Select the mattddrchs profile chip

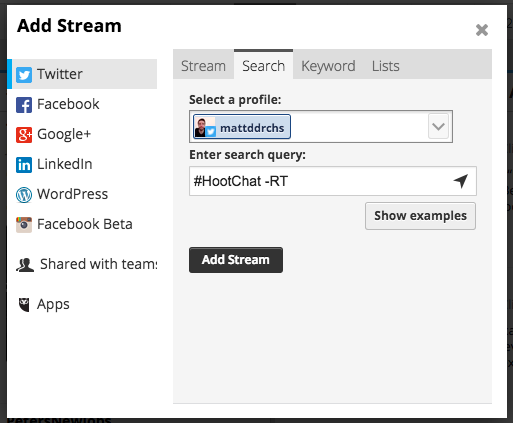242,127
